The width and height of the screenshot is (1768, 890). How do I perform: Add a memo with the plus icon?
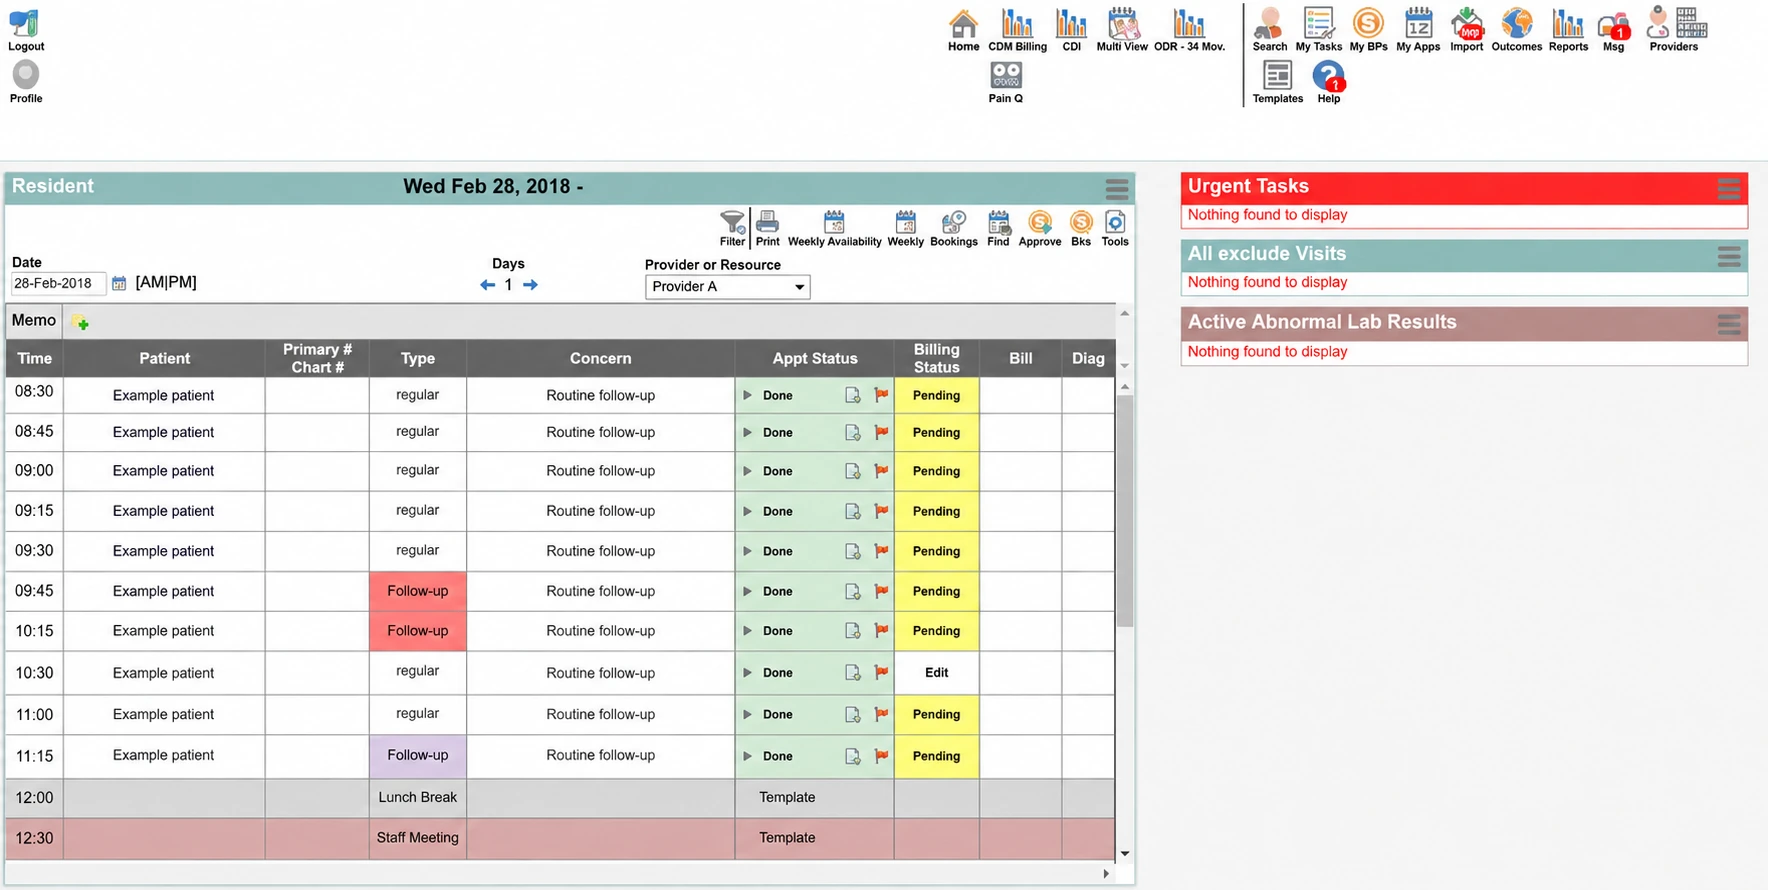coord(81,323)
